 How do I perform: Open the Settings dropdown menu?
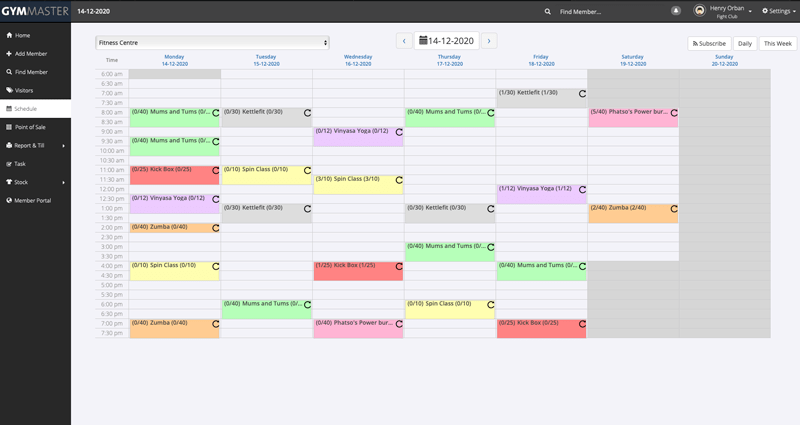pyautogui.click(x=778, y=11)
